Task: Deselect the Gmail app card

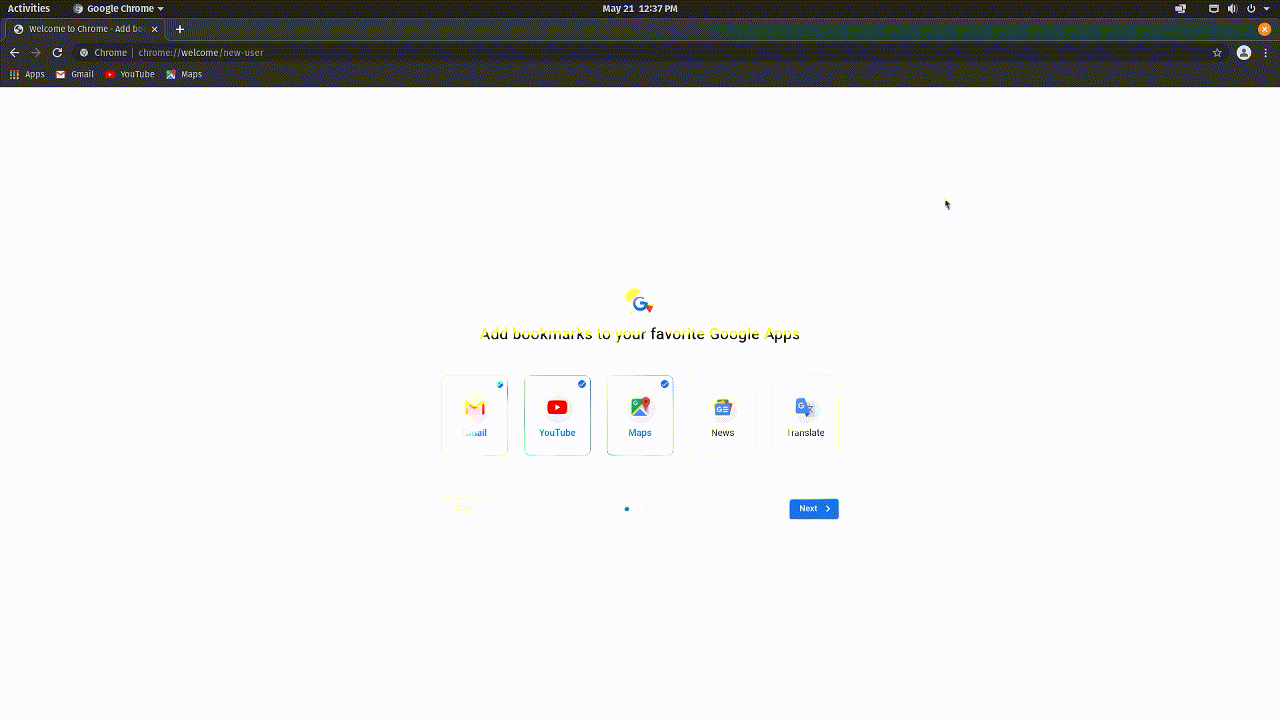Action: (475, 415)
